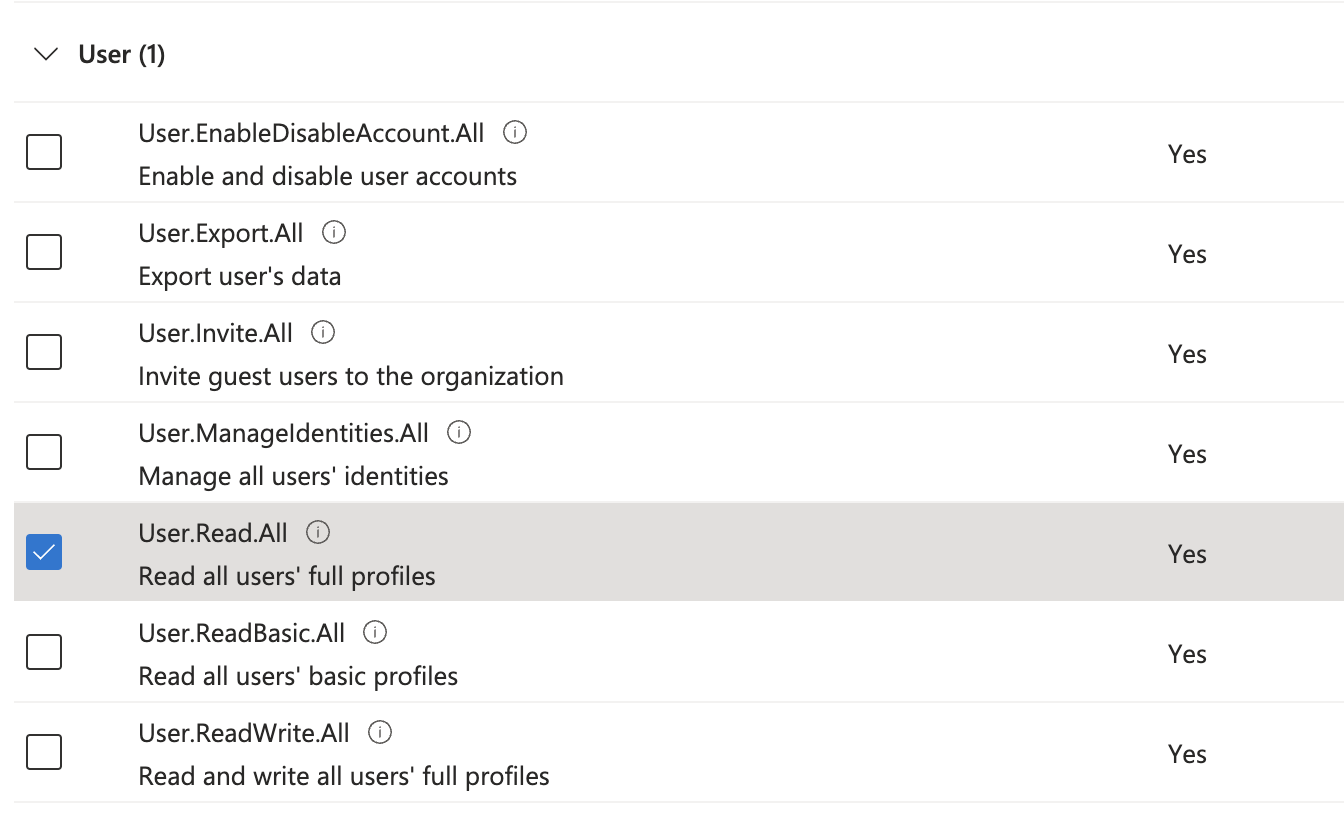Click 'Read all users' basic profiles' description
The width and height of the screenshot is (1344, 838).
tap(298, 676)
